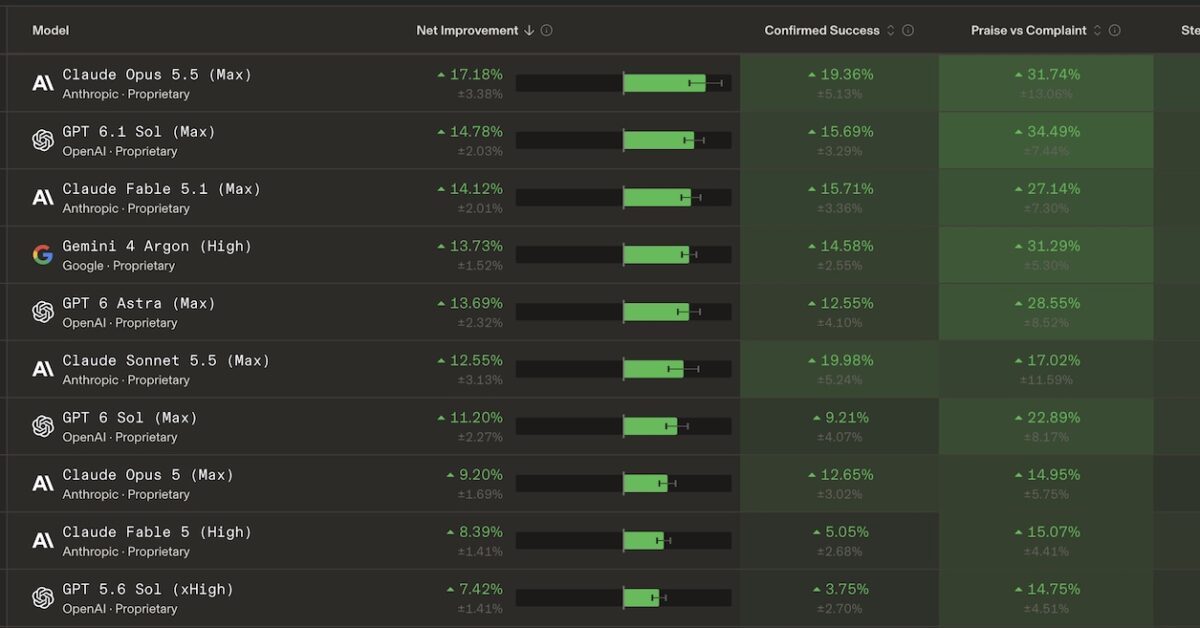This screenshot has height=628, width=1200.
Task: Toggle the Net Improvement descending sort arrow
Action: coord(529,30)
